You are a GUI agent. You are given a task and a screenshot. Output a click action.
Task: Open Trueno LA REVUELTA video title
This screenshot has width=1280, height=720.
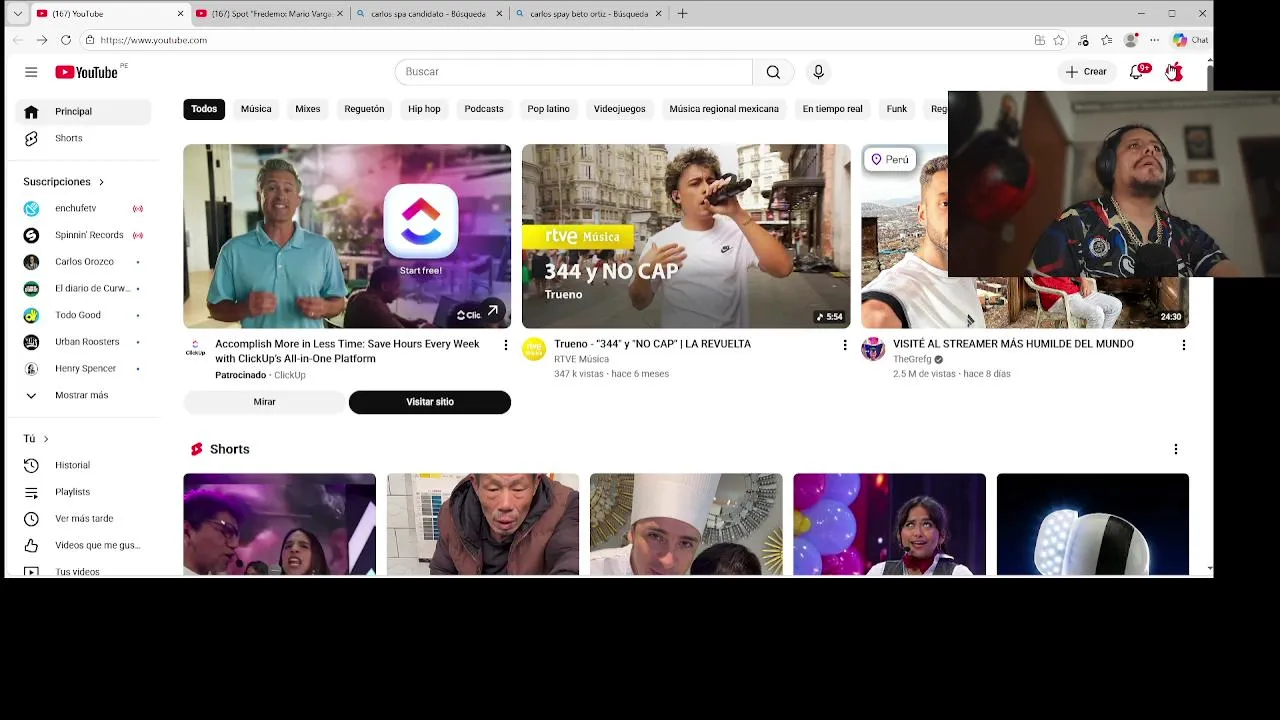(652, 344)
